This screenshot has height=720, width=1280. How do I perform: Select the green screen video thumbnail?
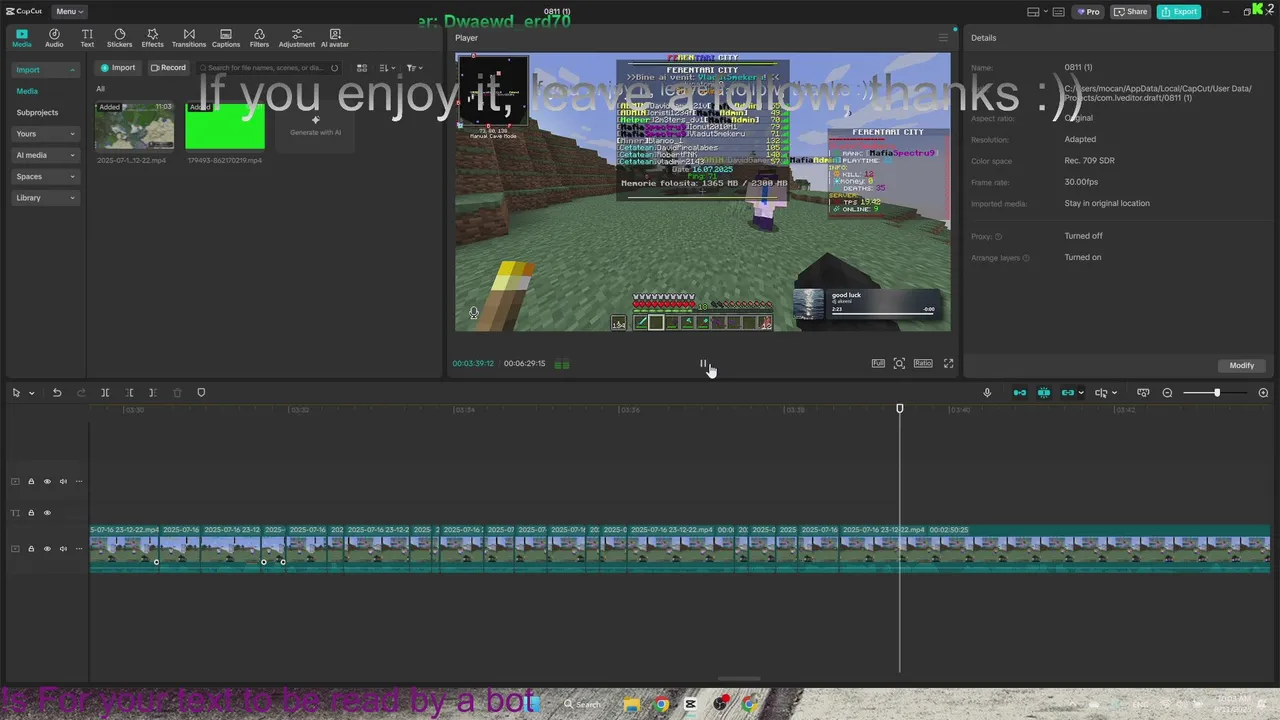point(225,125)
